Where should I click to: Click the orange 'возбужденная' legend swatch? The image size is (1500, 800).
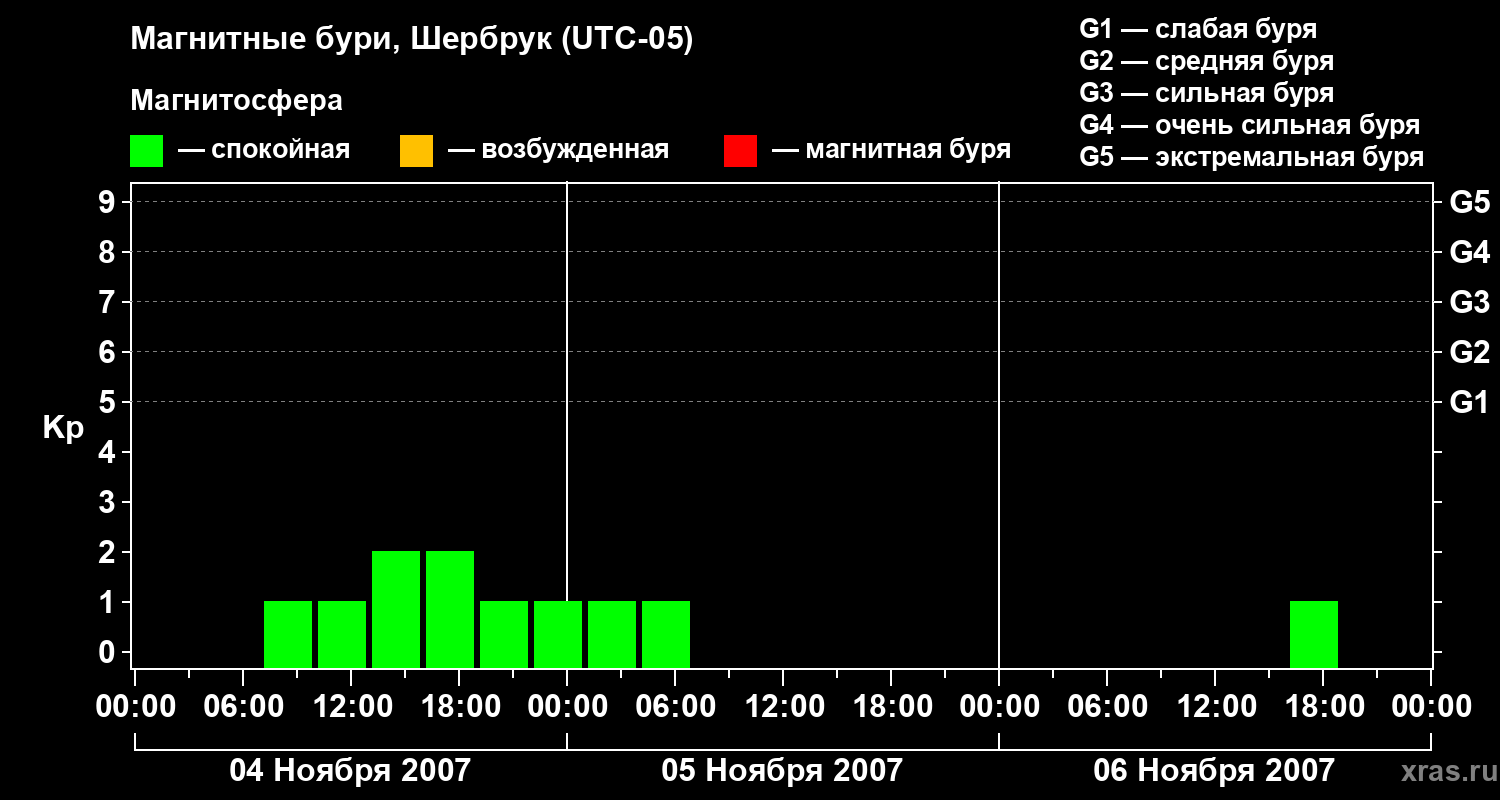(x=416, y=151)
